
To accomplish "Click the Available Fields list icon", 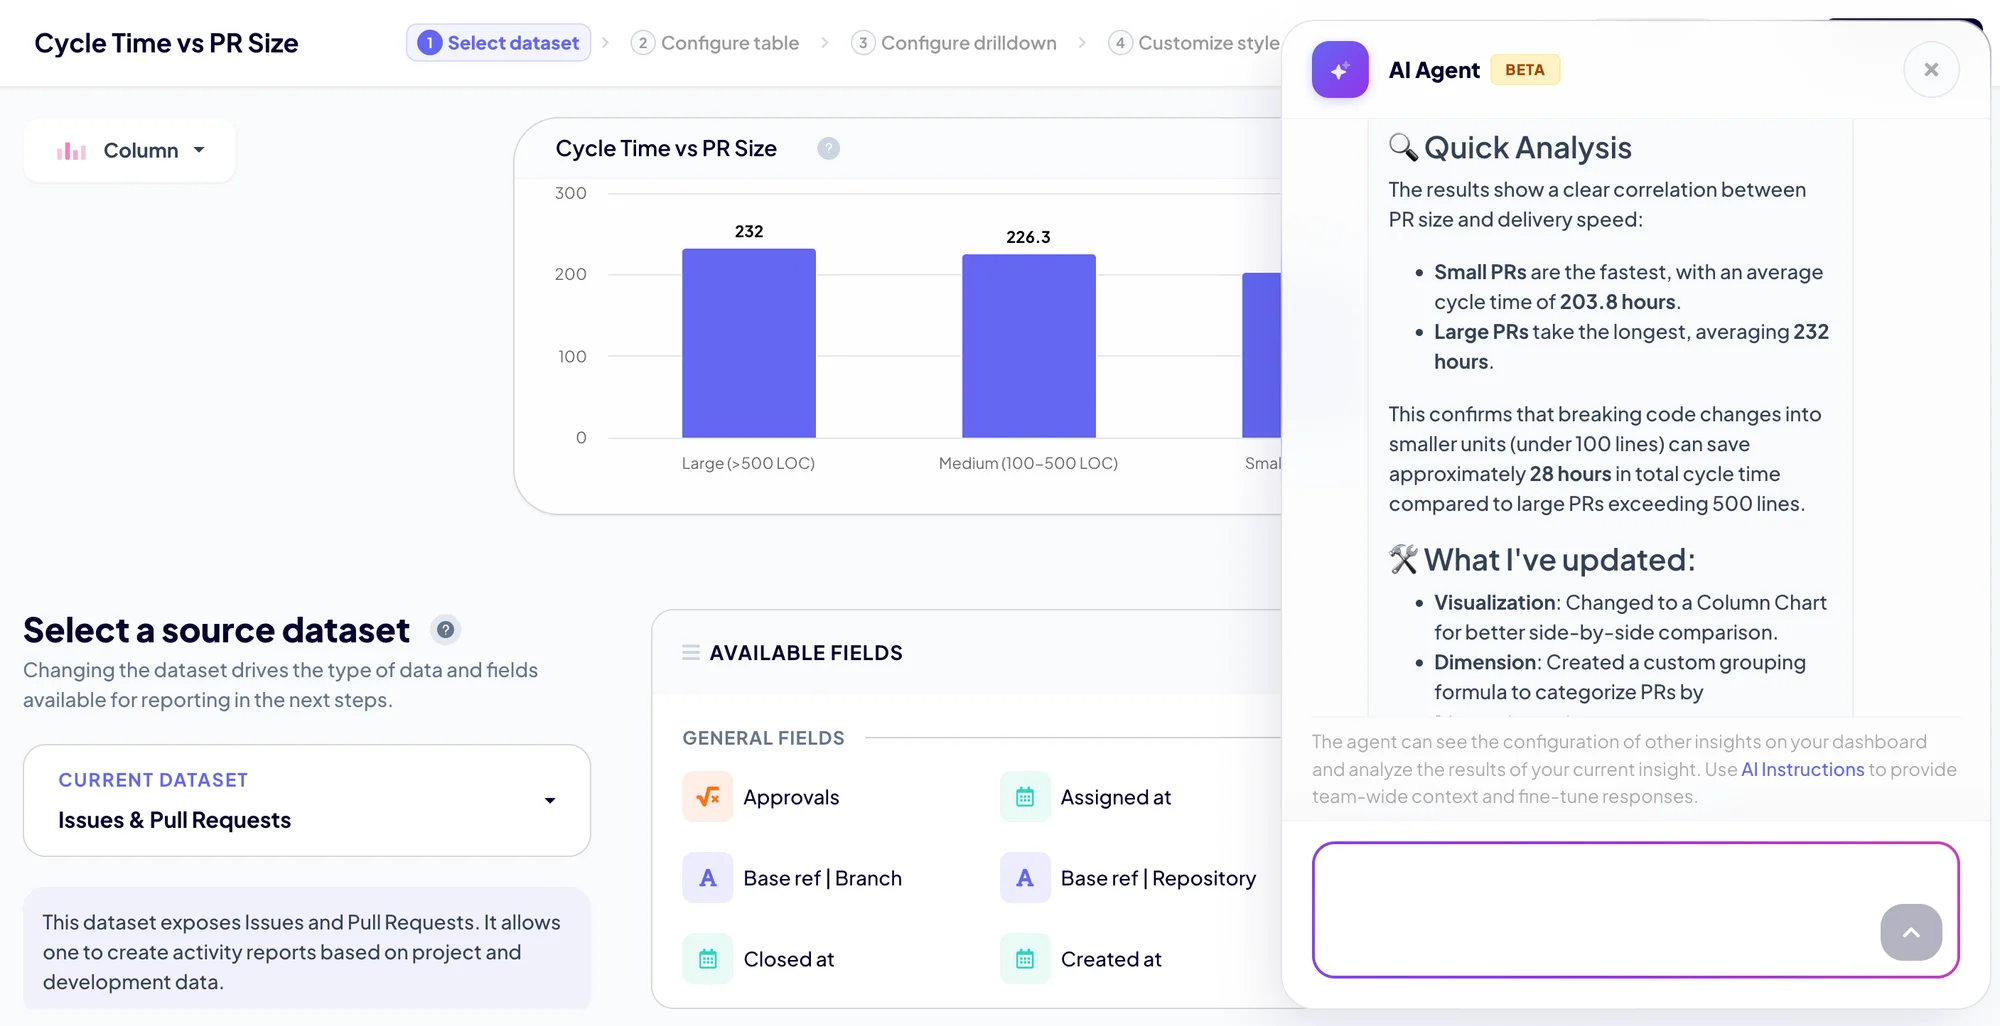I will coord(691,653).
